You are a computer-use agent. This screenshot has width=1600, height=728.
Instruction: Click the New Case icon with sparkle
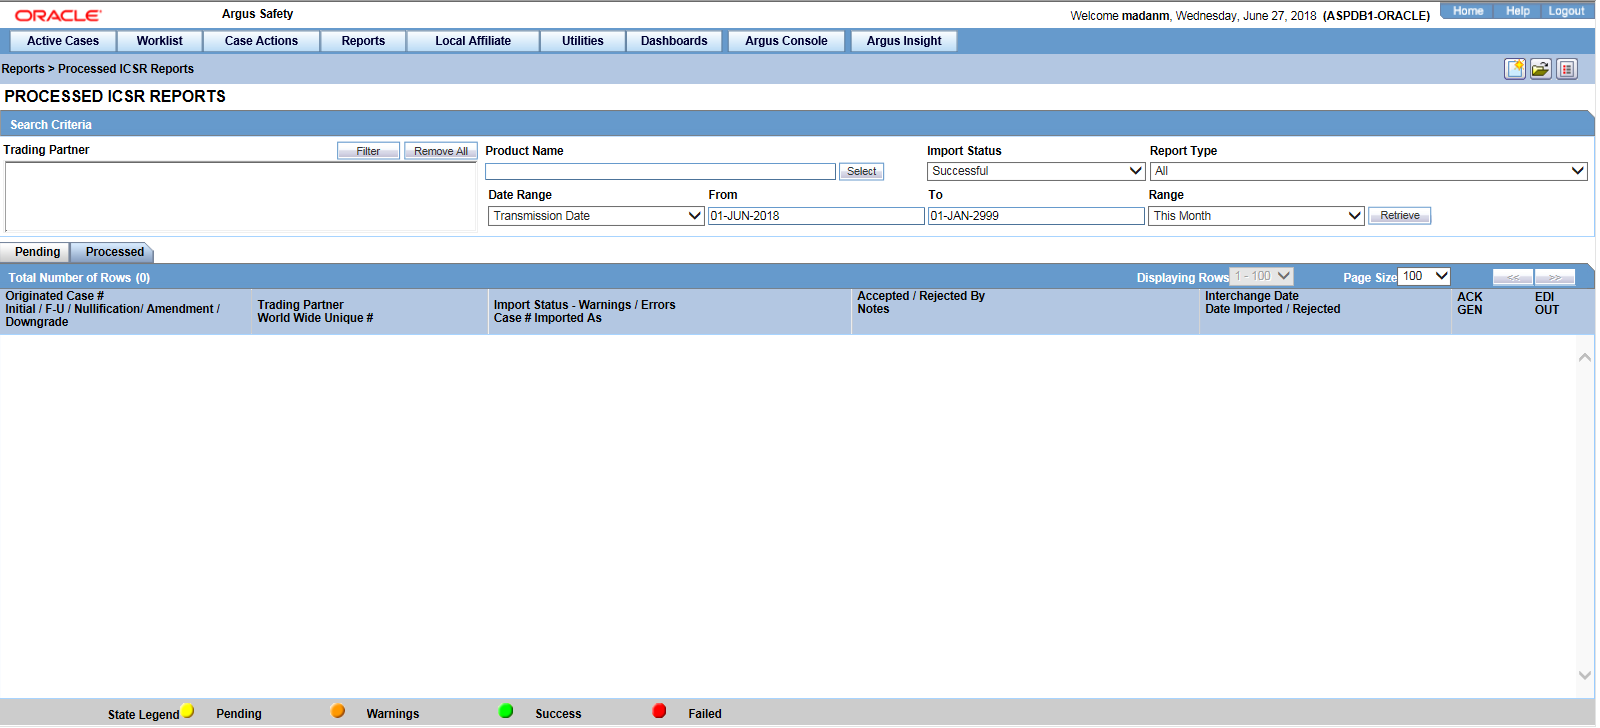click(x=1515, y=69)
